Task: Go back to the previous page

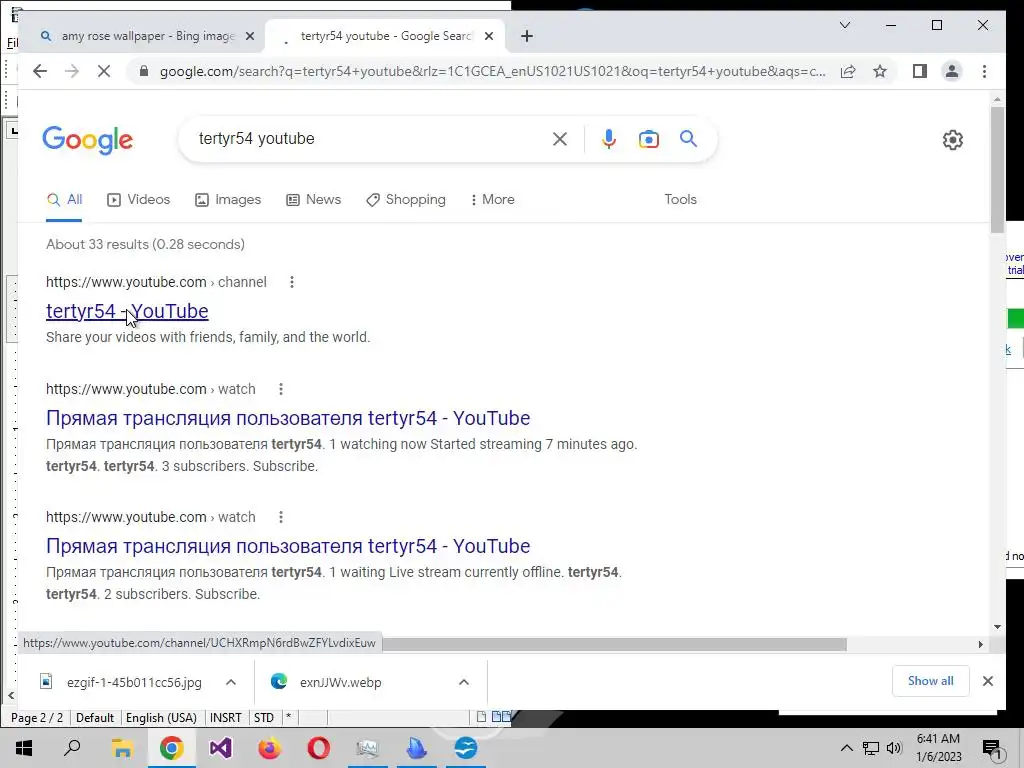Action: tap(40, 71)
